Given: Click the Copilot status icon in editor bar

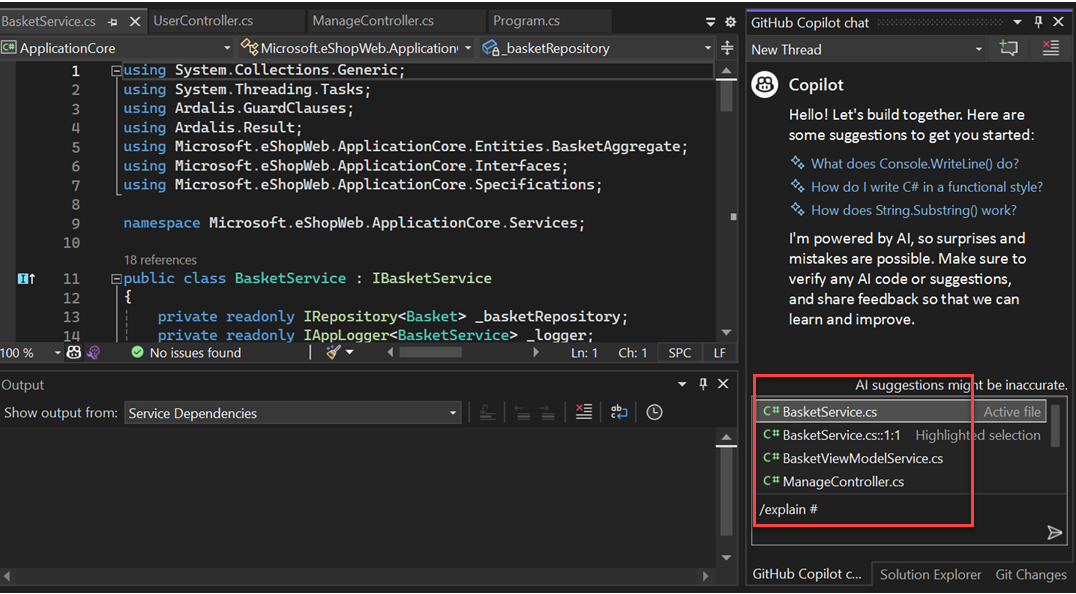Looking at the screenshot, I should pyautogui.click(x=74, y=353).
